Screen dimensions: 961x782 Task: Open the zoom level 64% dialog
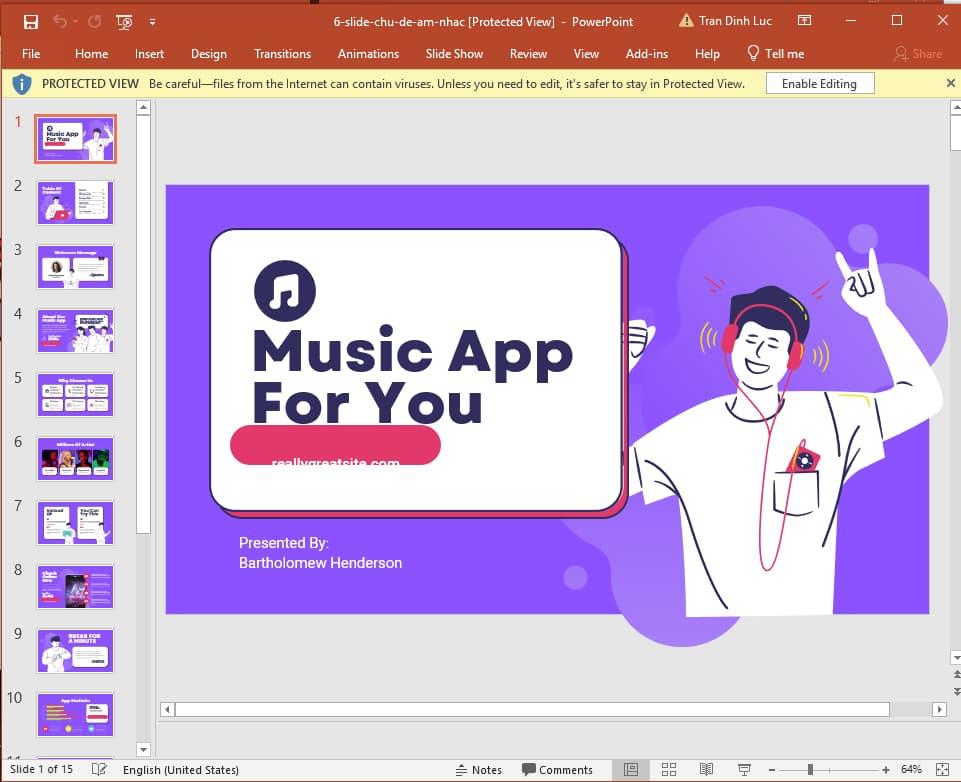pos(911,769)
